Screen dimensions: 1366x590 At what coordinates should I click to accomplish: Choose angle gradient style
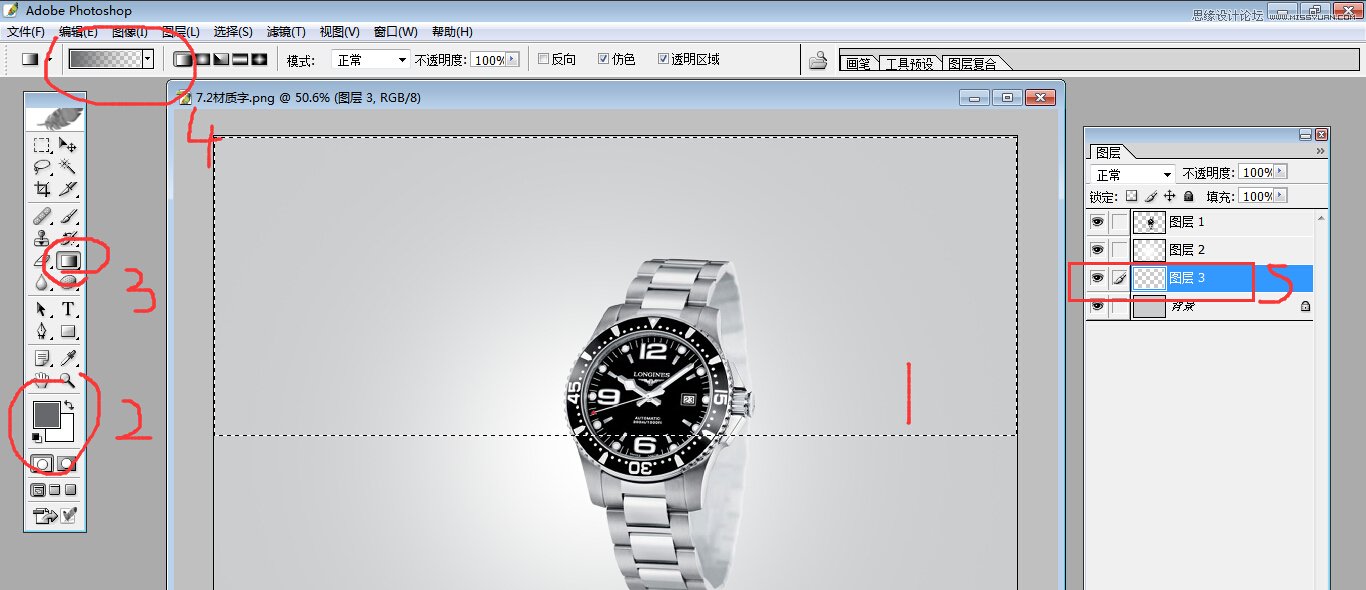pos(221,59)
